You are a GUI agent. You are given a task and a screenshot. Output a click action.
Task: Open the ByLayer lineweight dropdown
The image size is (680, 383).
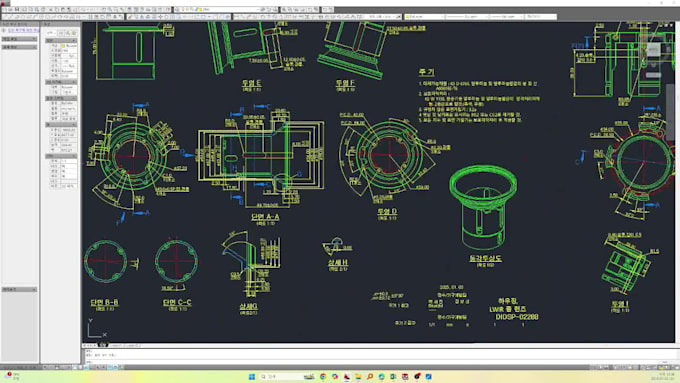507,16
